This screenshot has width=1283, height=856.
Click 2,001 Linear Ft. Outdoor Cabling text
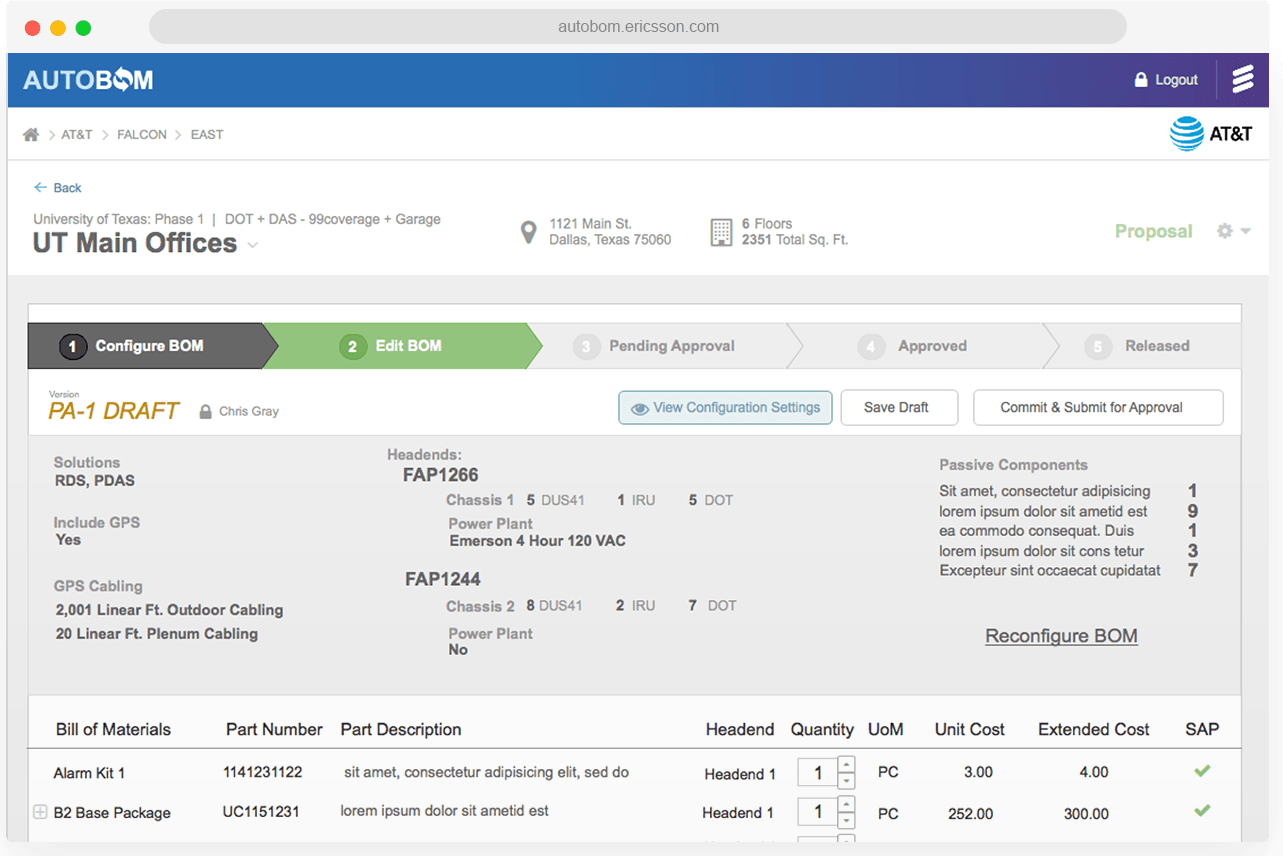[x=170, y=610]
